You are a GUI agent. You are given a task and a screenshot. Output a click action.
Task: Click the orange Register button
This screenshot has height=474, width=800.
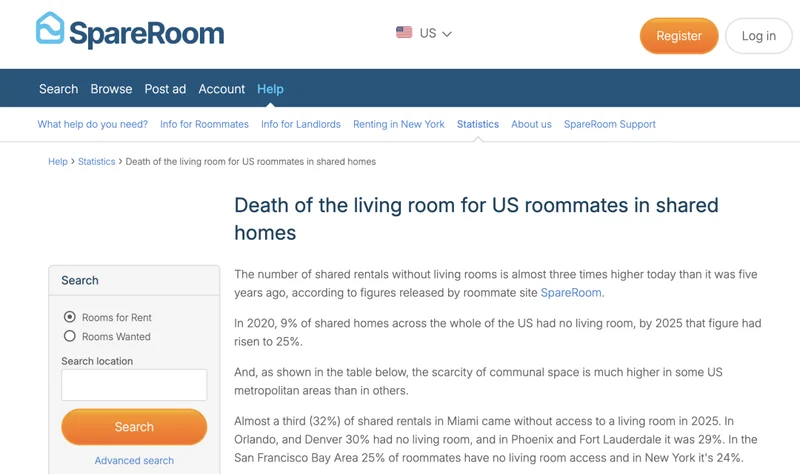[679, 36]
